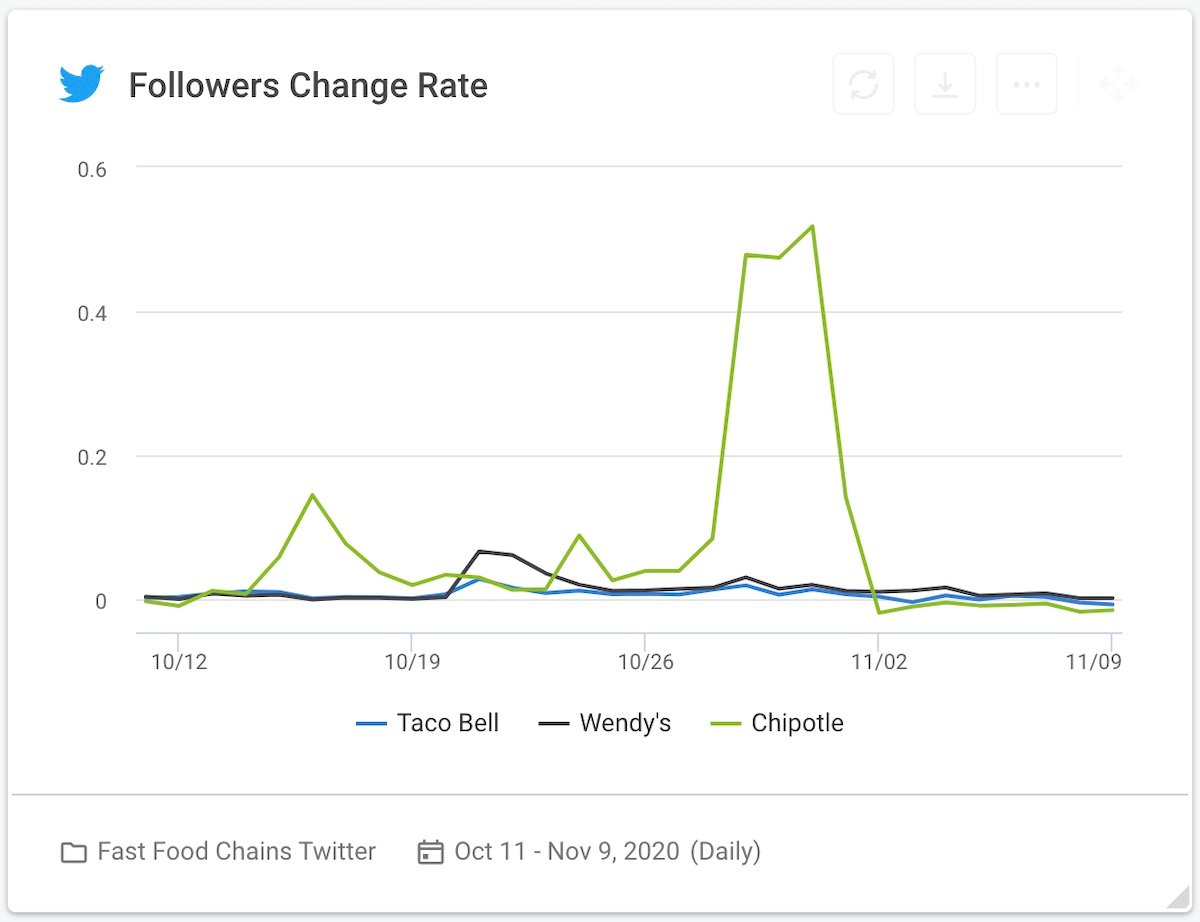Click the move/pan arrows icon

coord(1118,84)
